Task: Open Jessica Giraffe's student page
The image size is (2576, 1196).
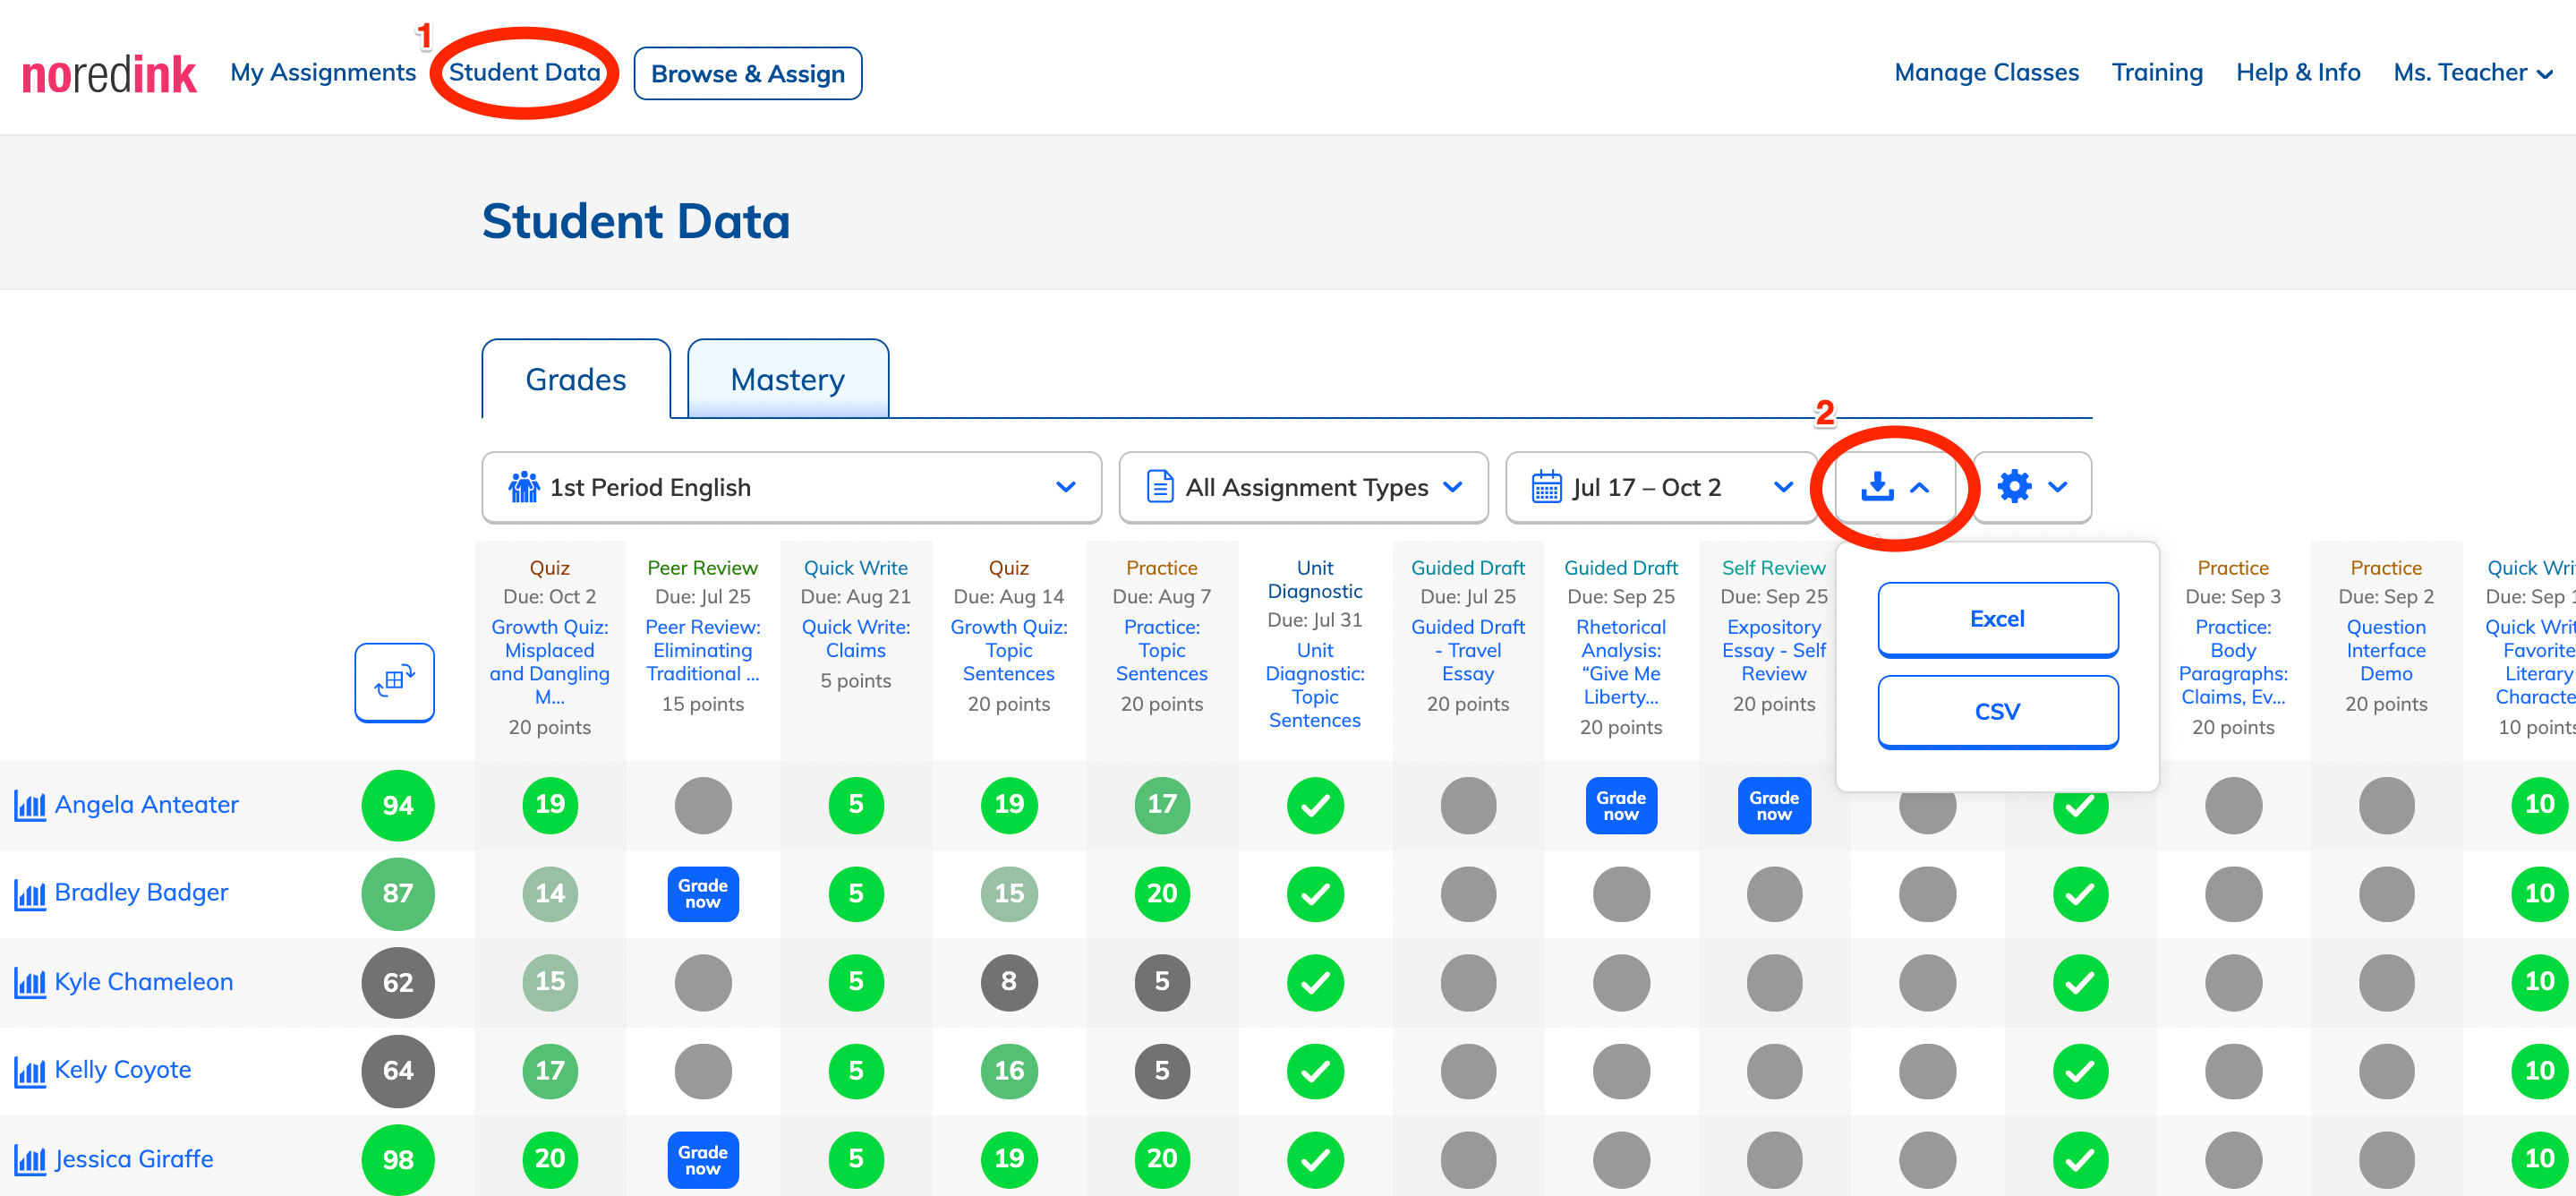Action: tap(134, 1158)
